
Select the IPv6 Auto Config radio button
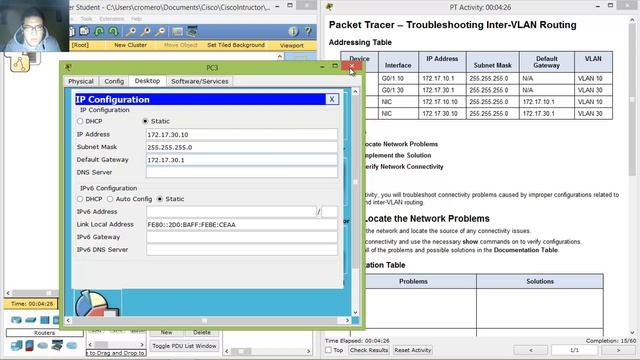[x=110, y=199]
